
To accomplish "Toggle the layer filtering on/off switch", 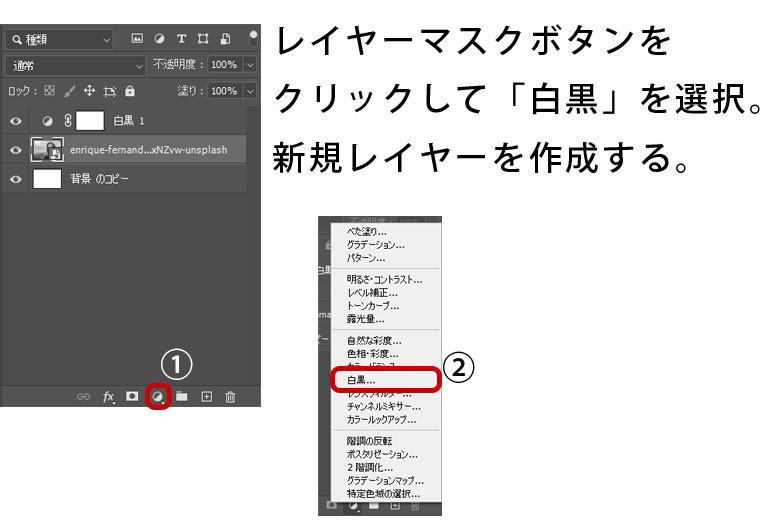I will coord(253,38).
